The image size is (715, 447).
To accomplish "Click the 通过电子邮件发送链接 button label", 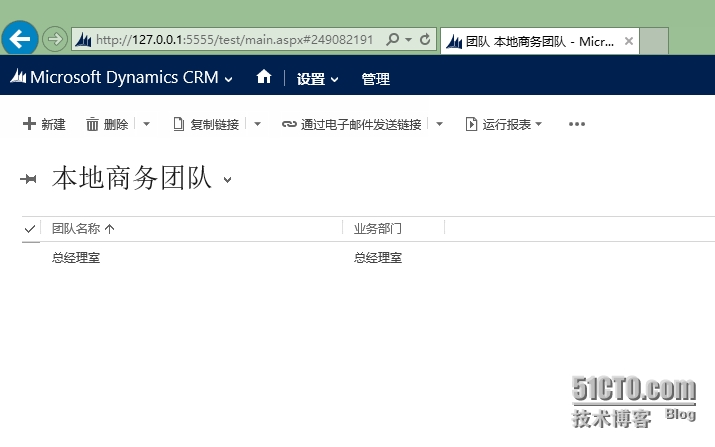I will 361,125.
